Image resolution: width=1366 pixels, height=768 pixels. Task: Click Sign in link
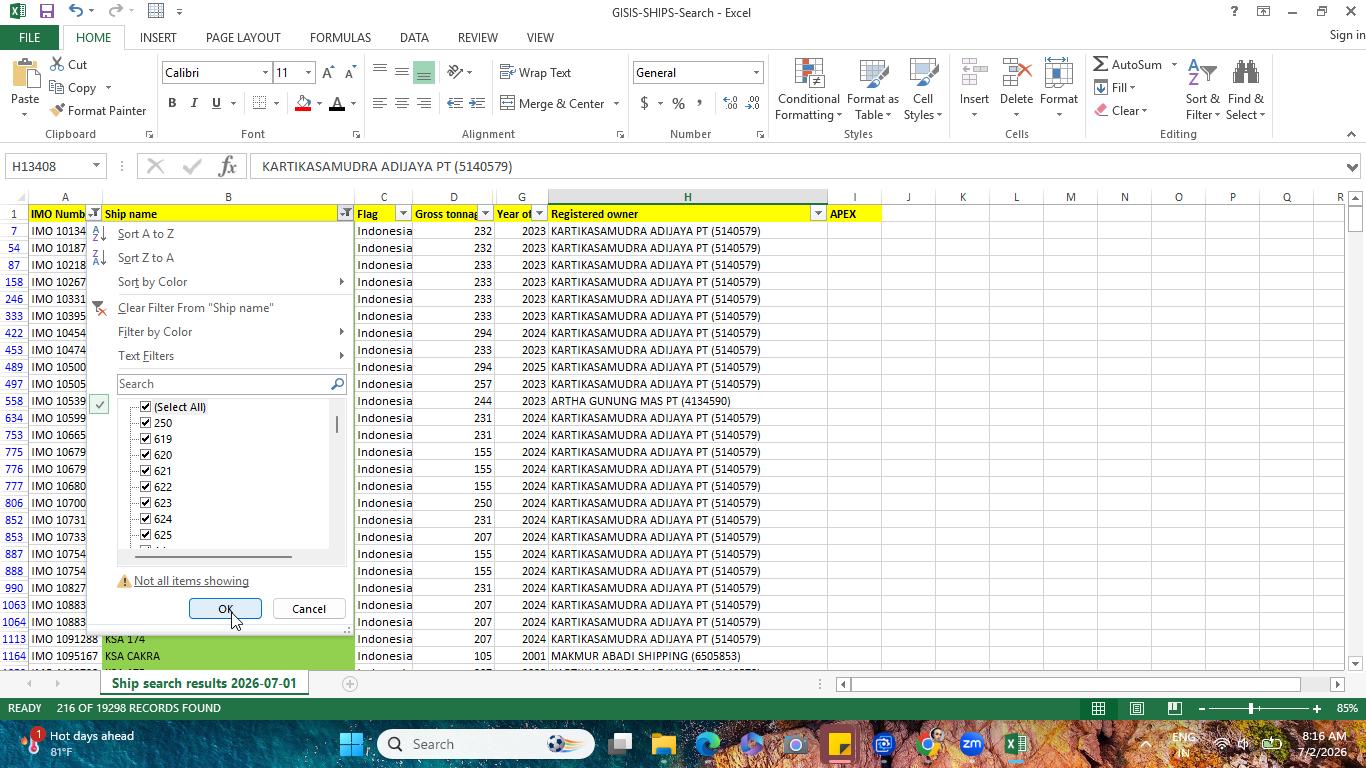1347,35
